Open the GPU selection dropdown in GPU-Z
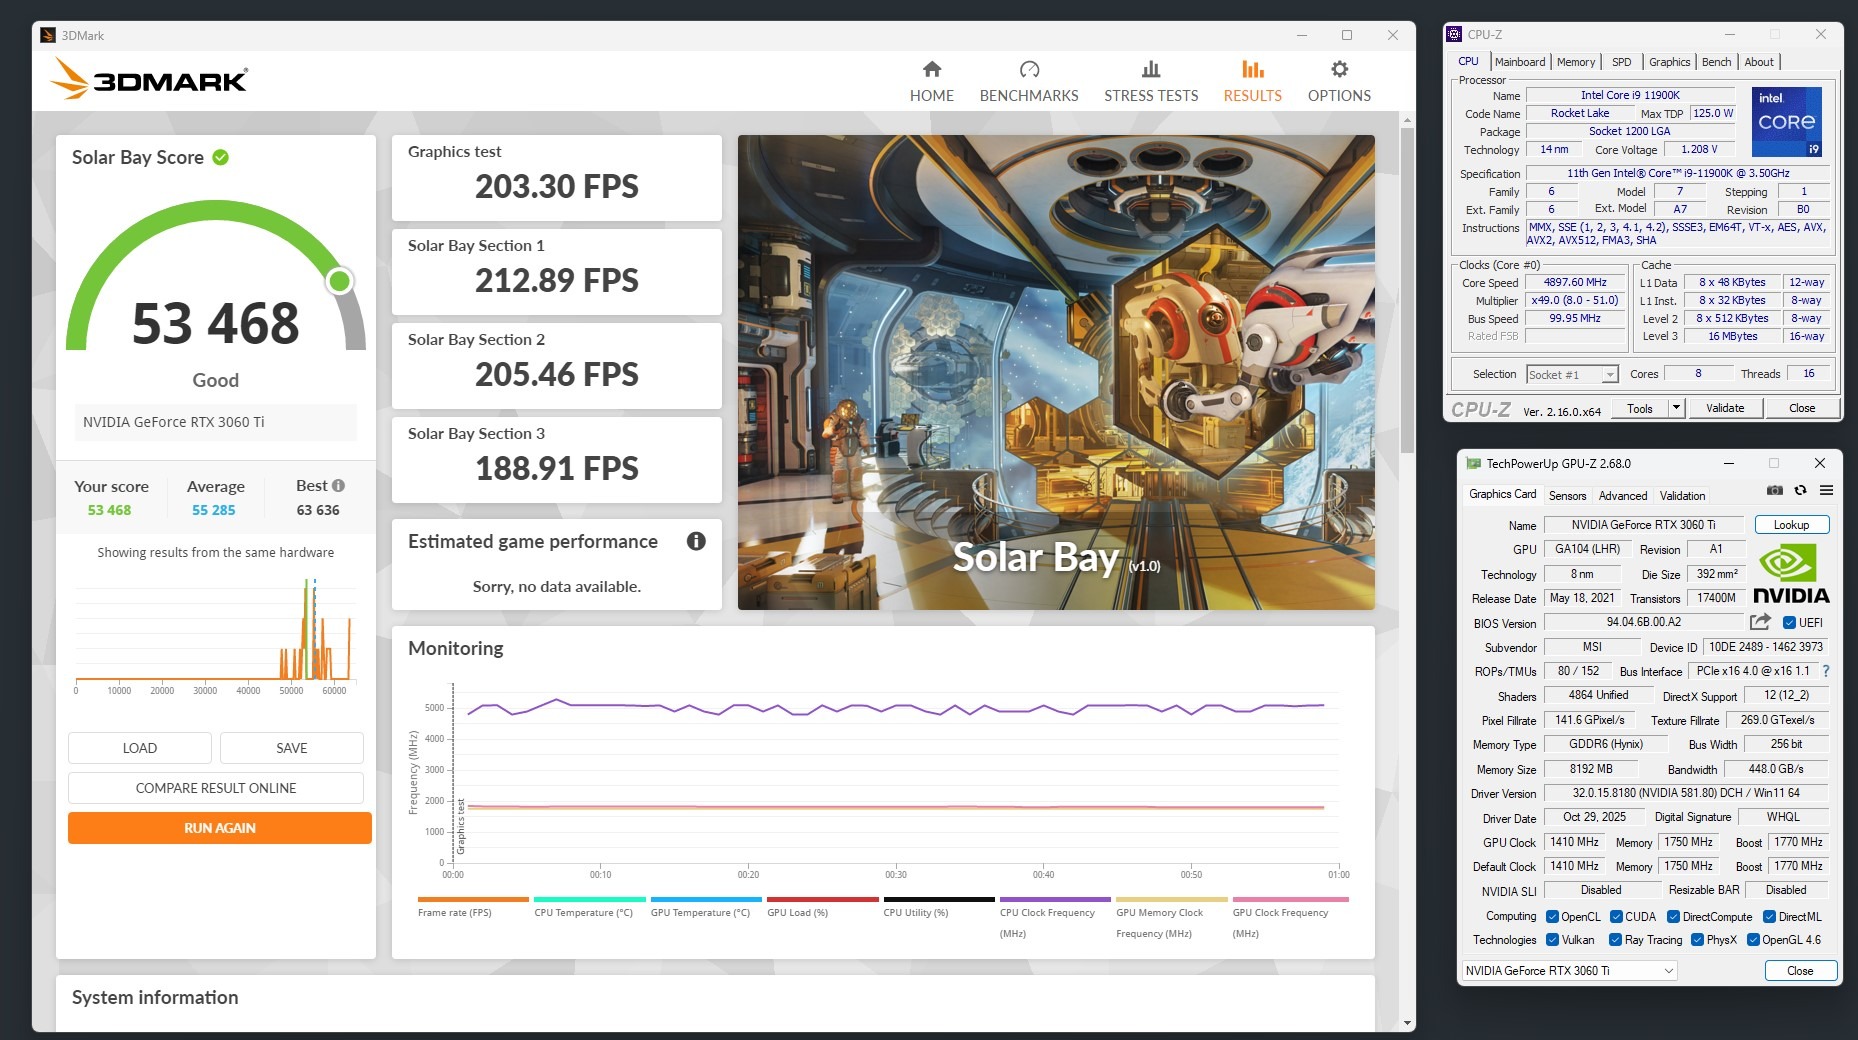The width and height of the screenshot is (1858, 1040). click(x=1569, y=970)
